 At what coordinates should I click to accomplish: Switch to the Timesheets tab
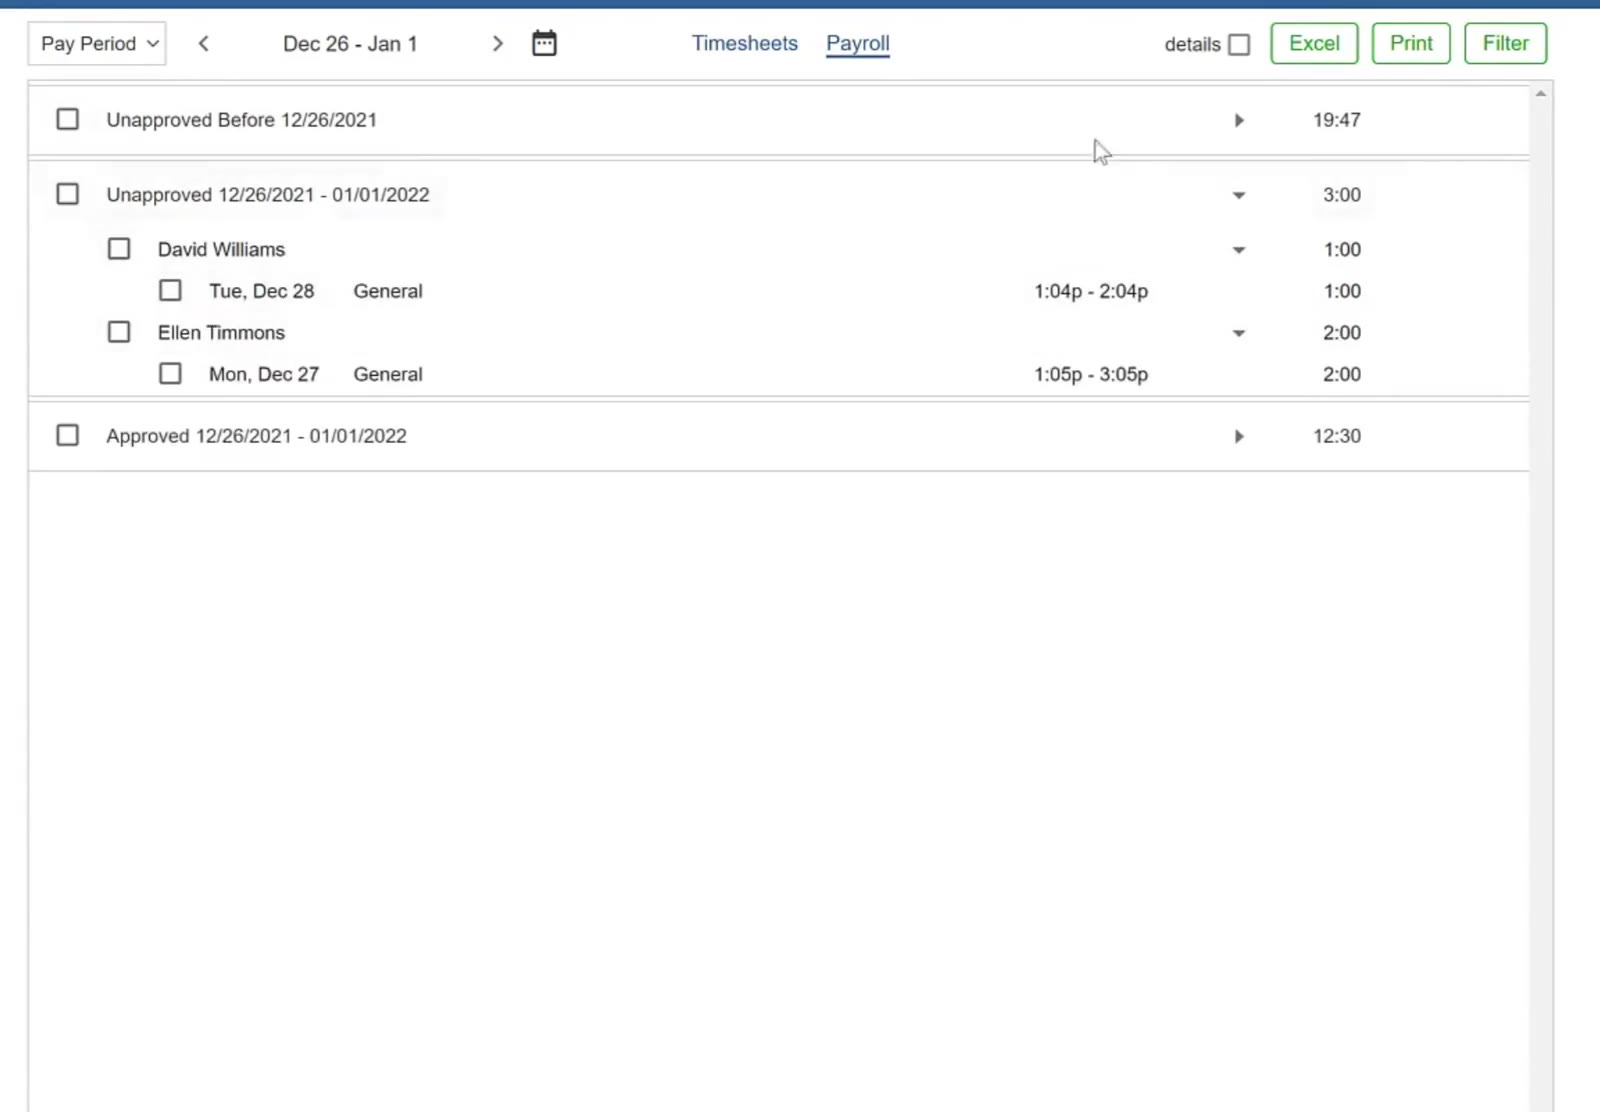745,43
